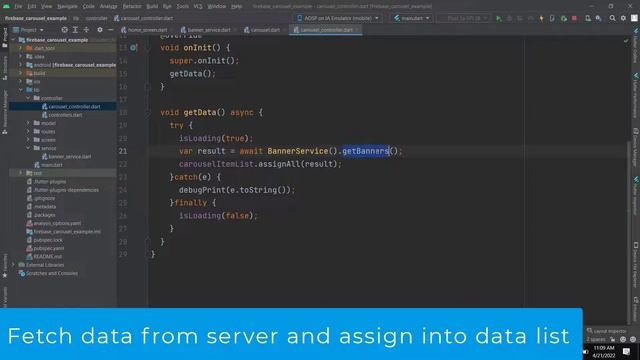Click the green inspection checkmark in editor

626,41
